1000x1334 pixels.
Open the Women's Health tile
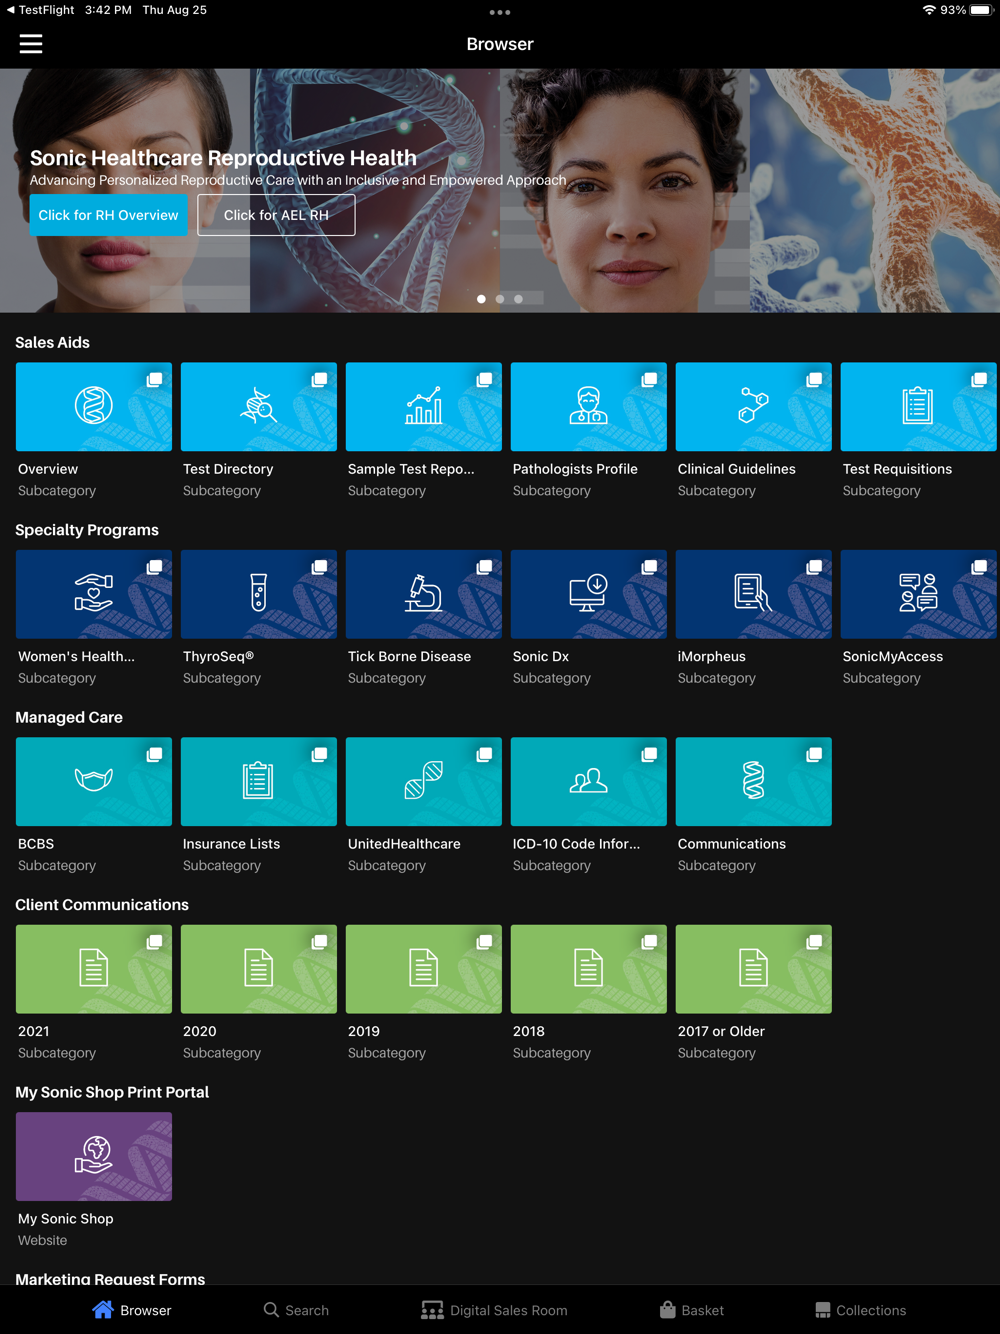(94, 594)
